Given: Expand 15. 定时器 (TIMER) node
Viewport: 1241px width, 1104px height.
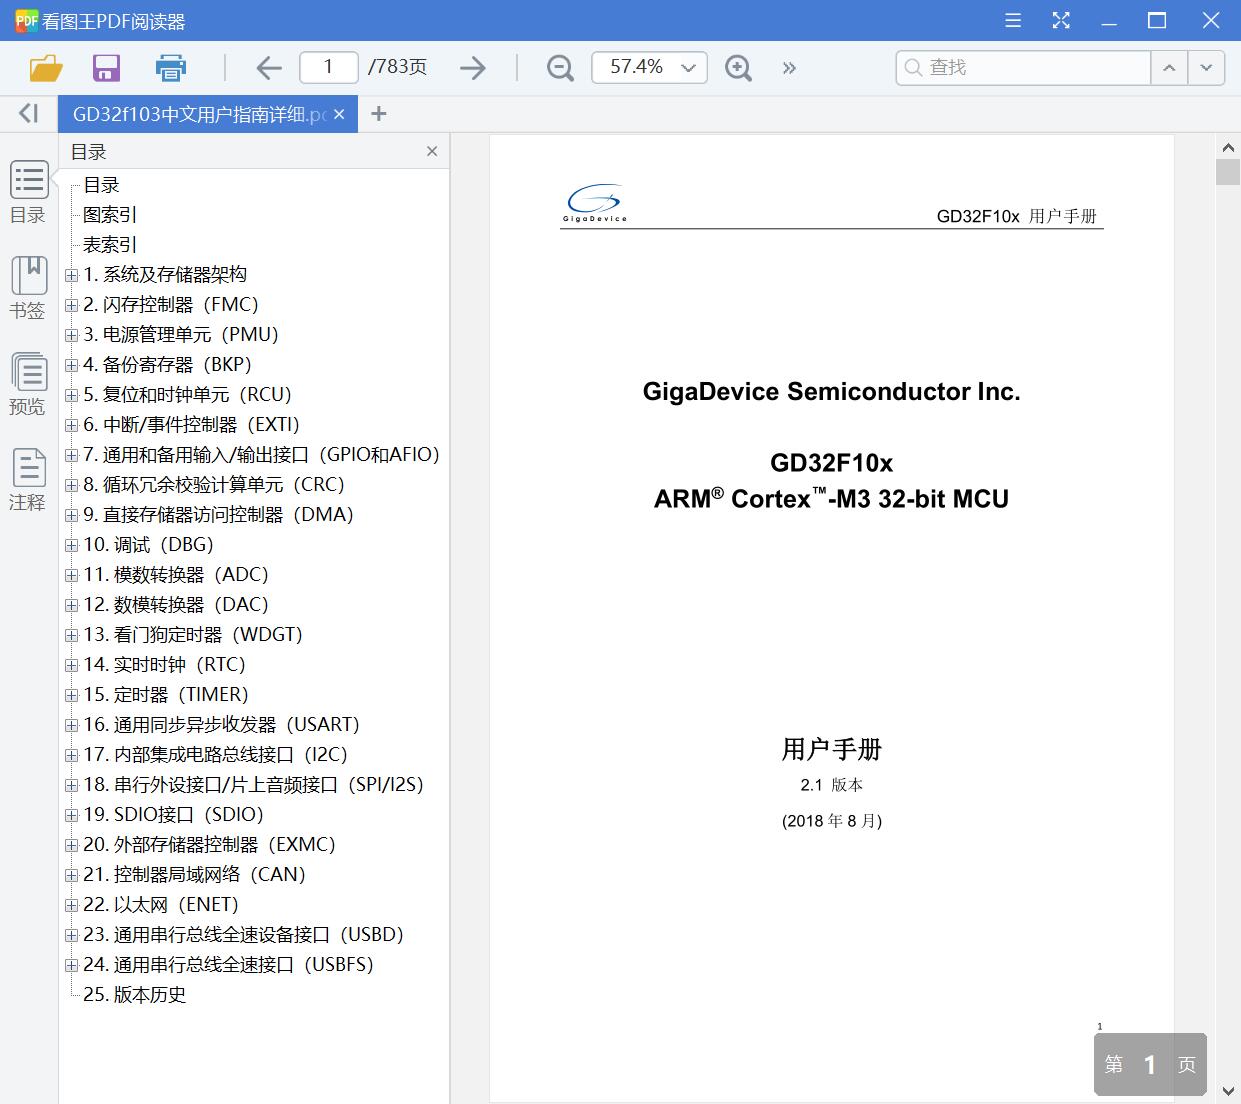Looking at the screenshot, I should tap(71, 695).
